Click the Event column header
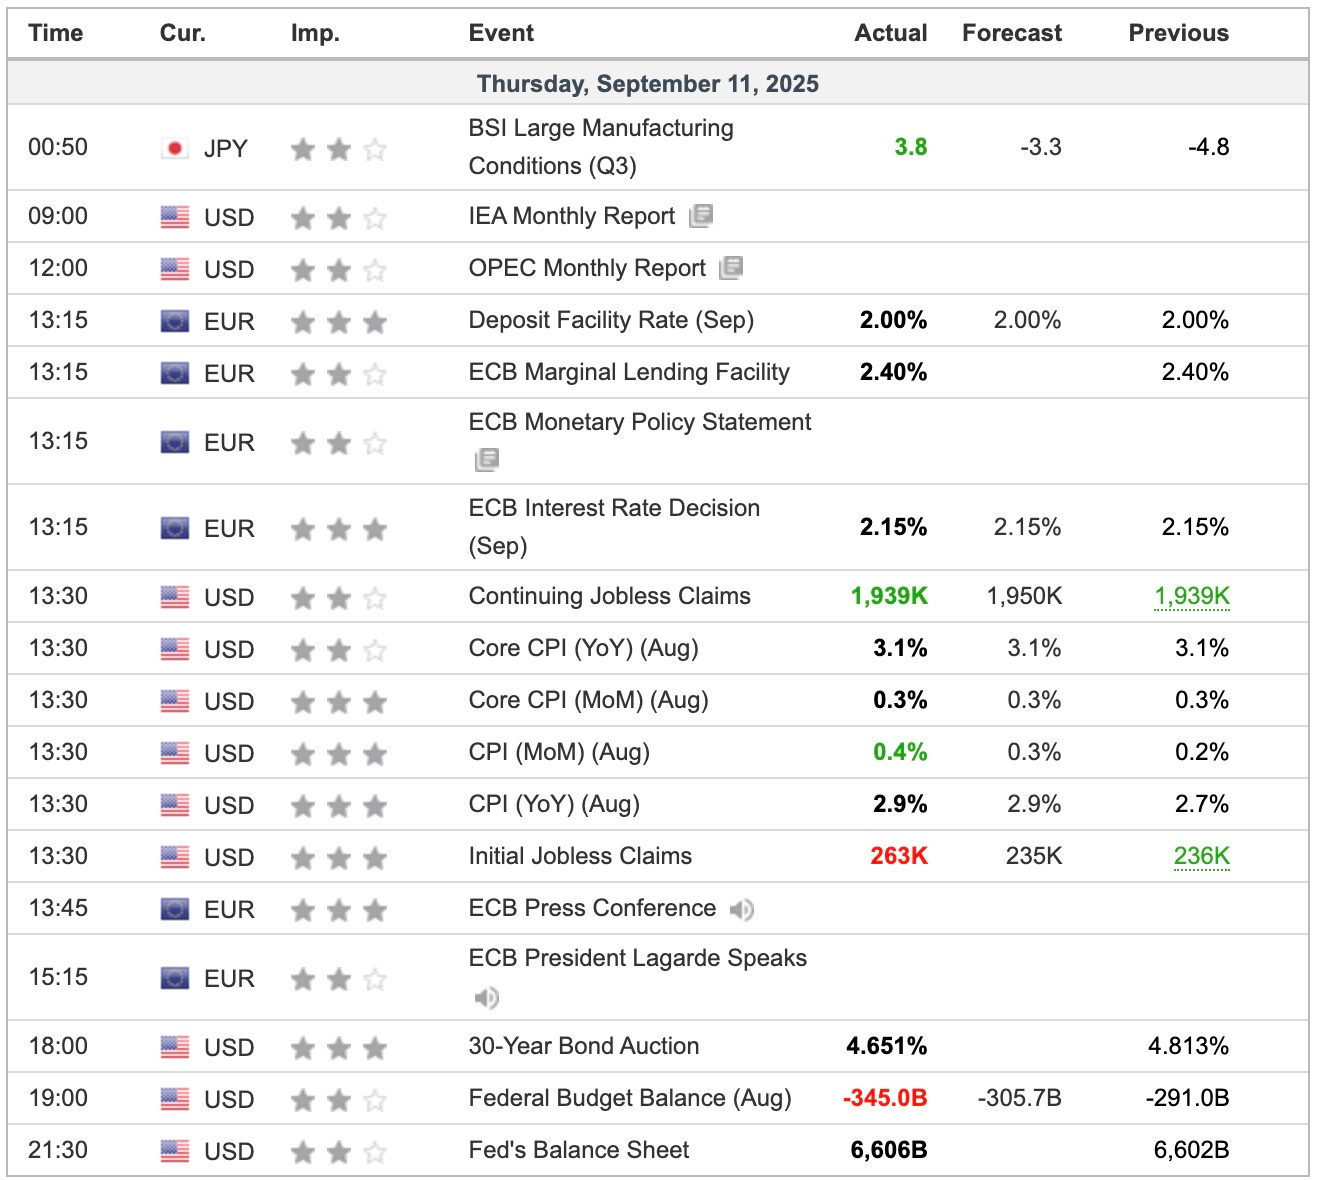 501,33
